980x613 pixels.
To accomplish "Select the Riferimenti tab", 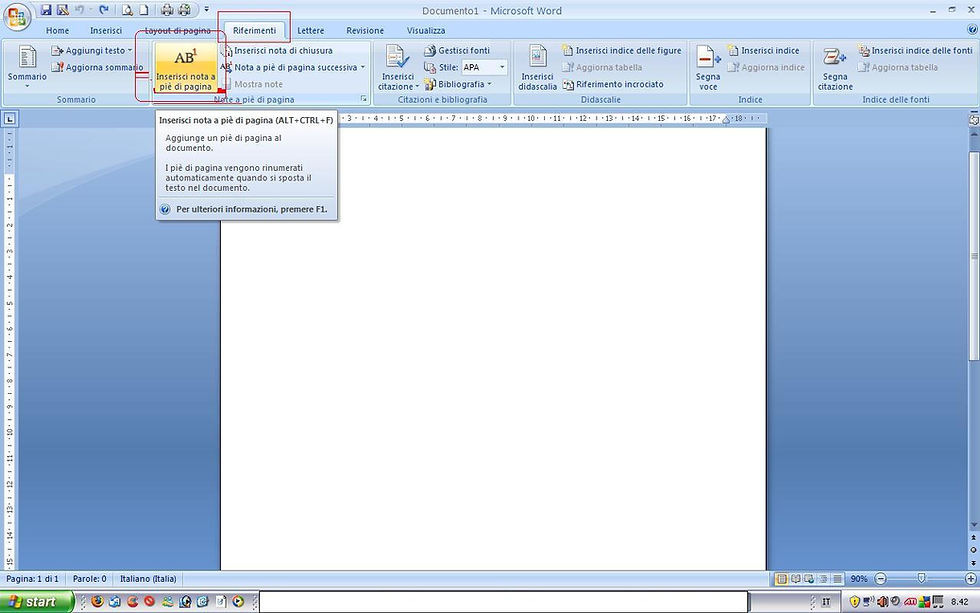I will click(254, 30).
